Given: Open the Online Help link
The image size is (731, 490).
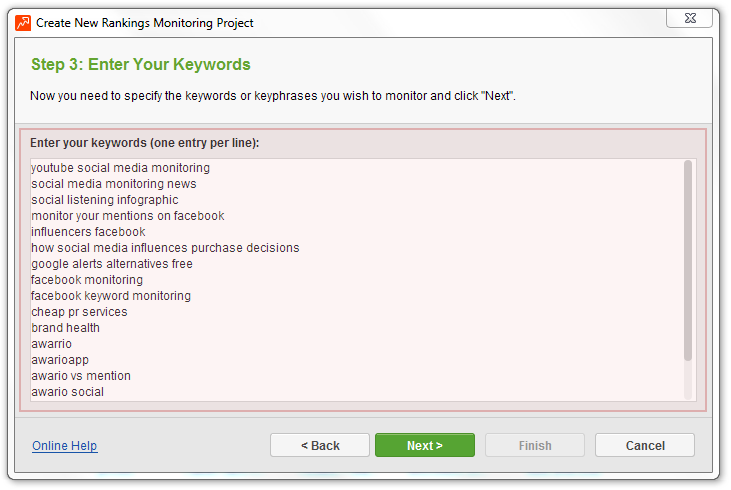Looking at the screenshot, I should tap(64, 446).
